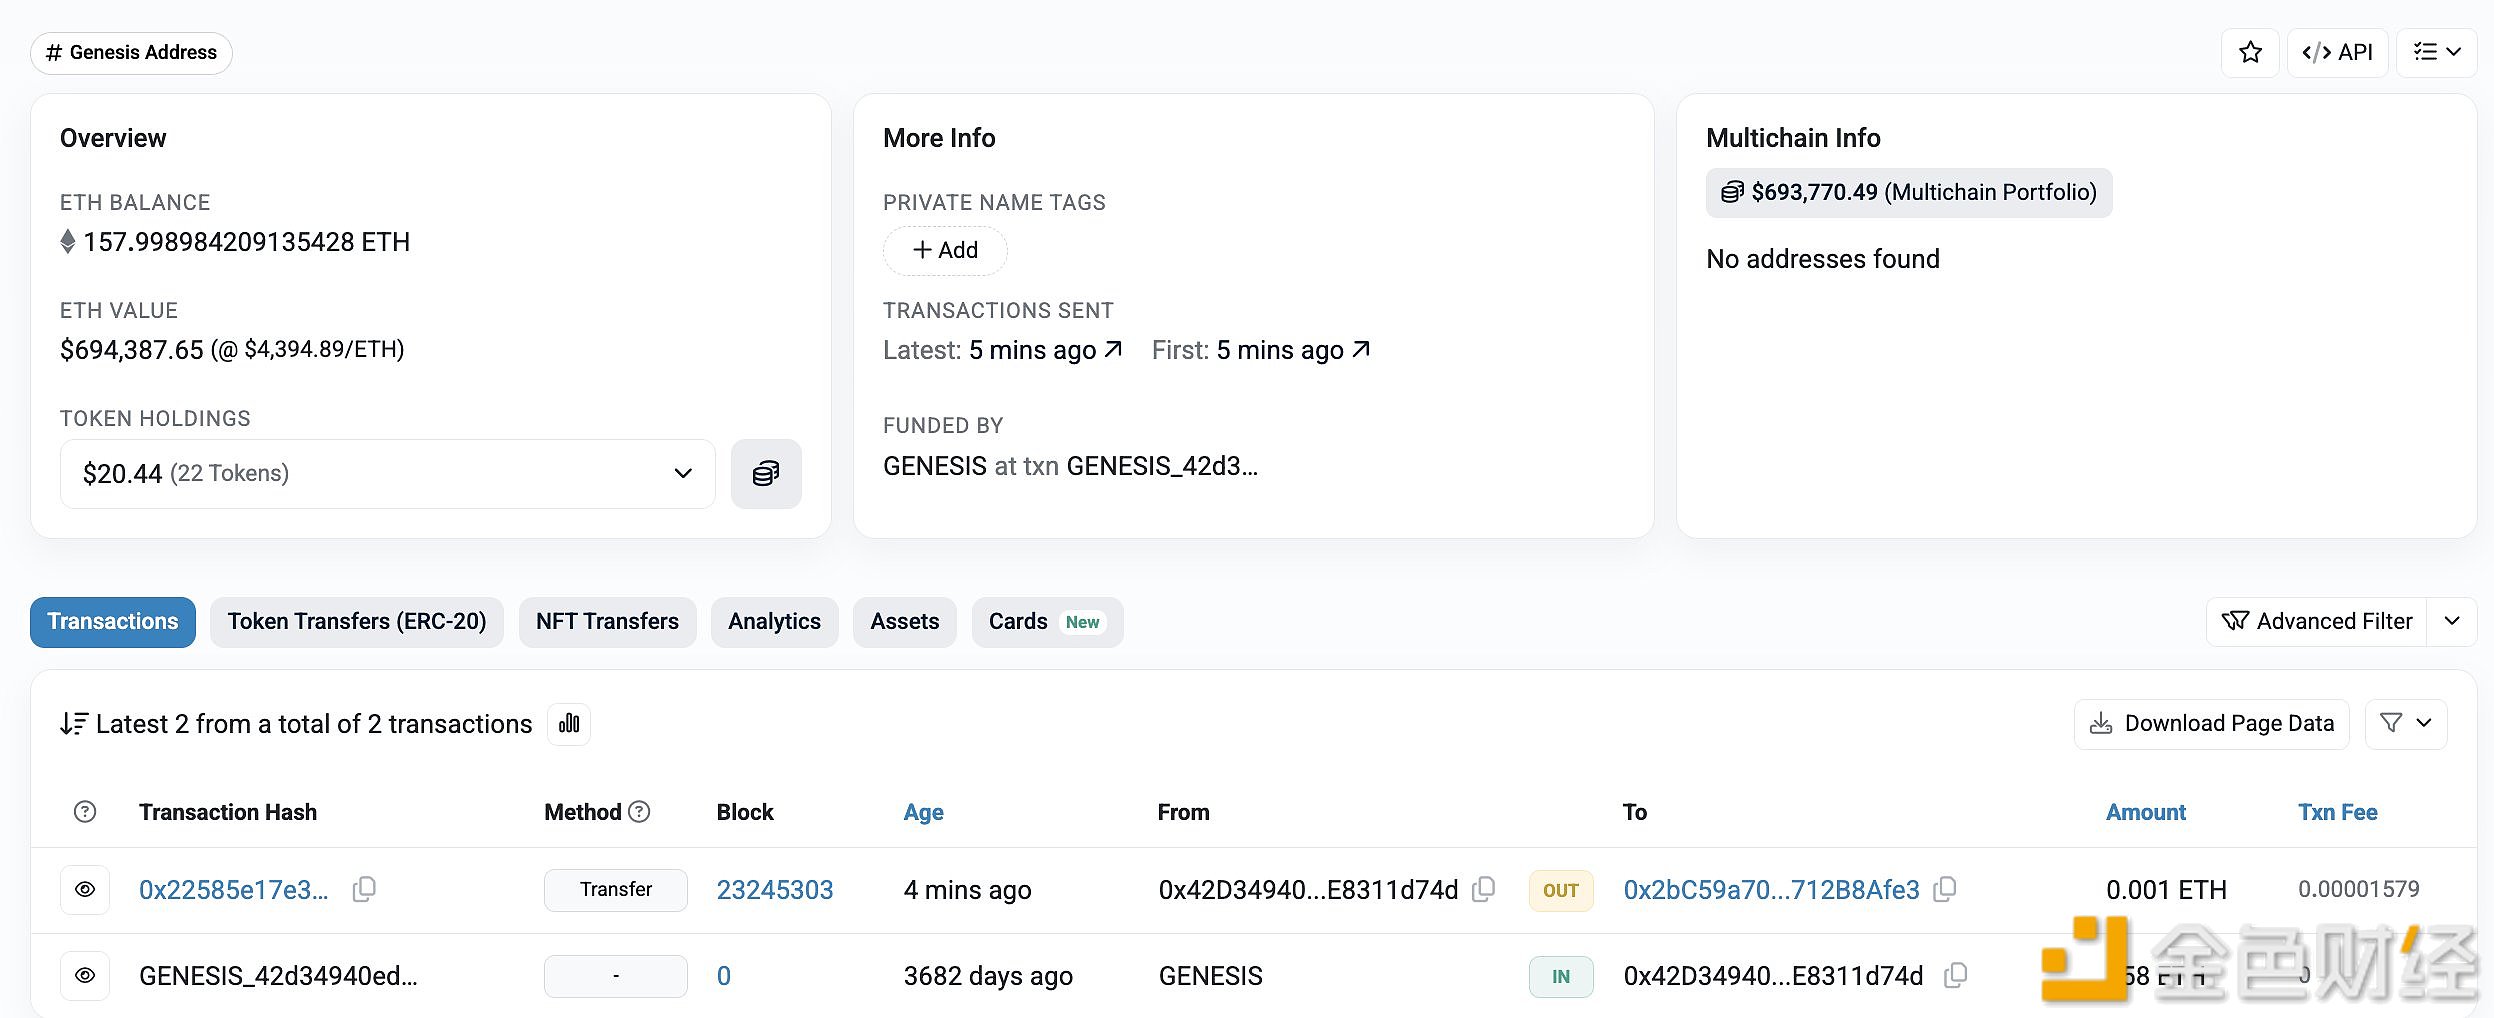Click Download Page Data button
Screen dimensions: 2494x1018
click(2211, 724)
